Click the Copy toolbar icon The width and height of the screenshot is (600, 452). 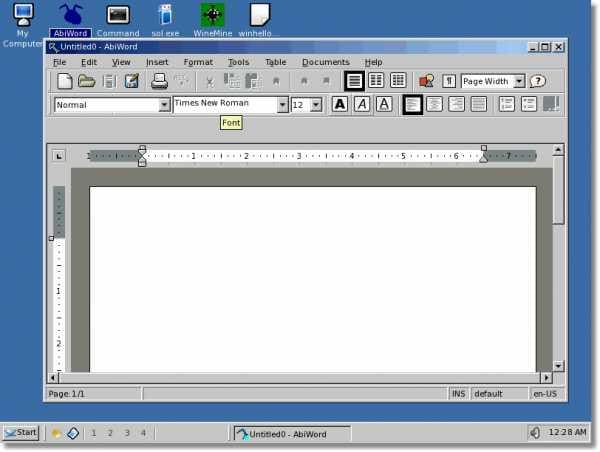pyautogui.click(x=232, y=81)
